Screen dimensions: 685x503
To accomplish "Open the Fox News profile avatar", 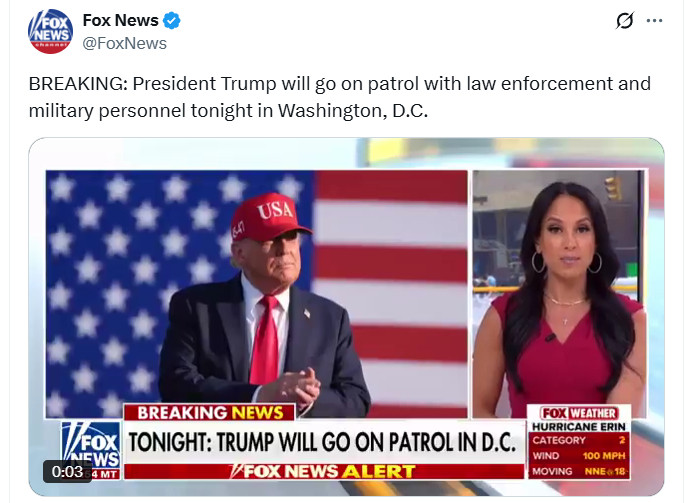I will (x=50, y=31).
